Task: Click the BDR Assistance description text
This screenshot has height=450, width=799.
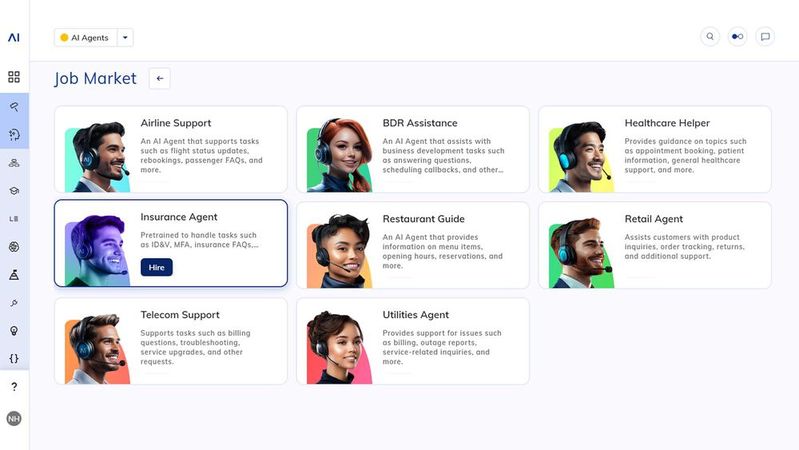Action: pyautogui.click(x=443, y=155)
